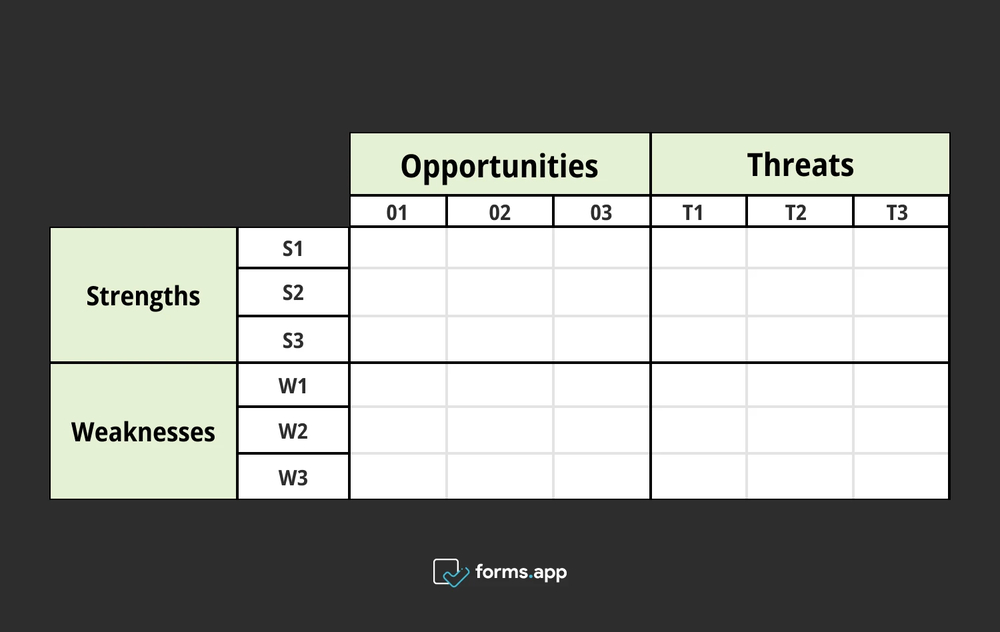Click the W1 row label

[293, 386]
